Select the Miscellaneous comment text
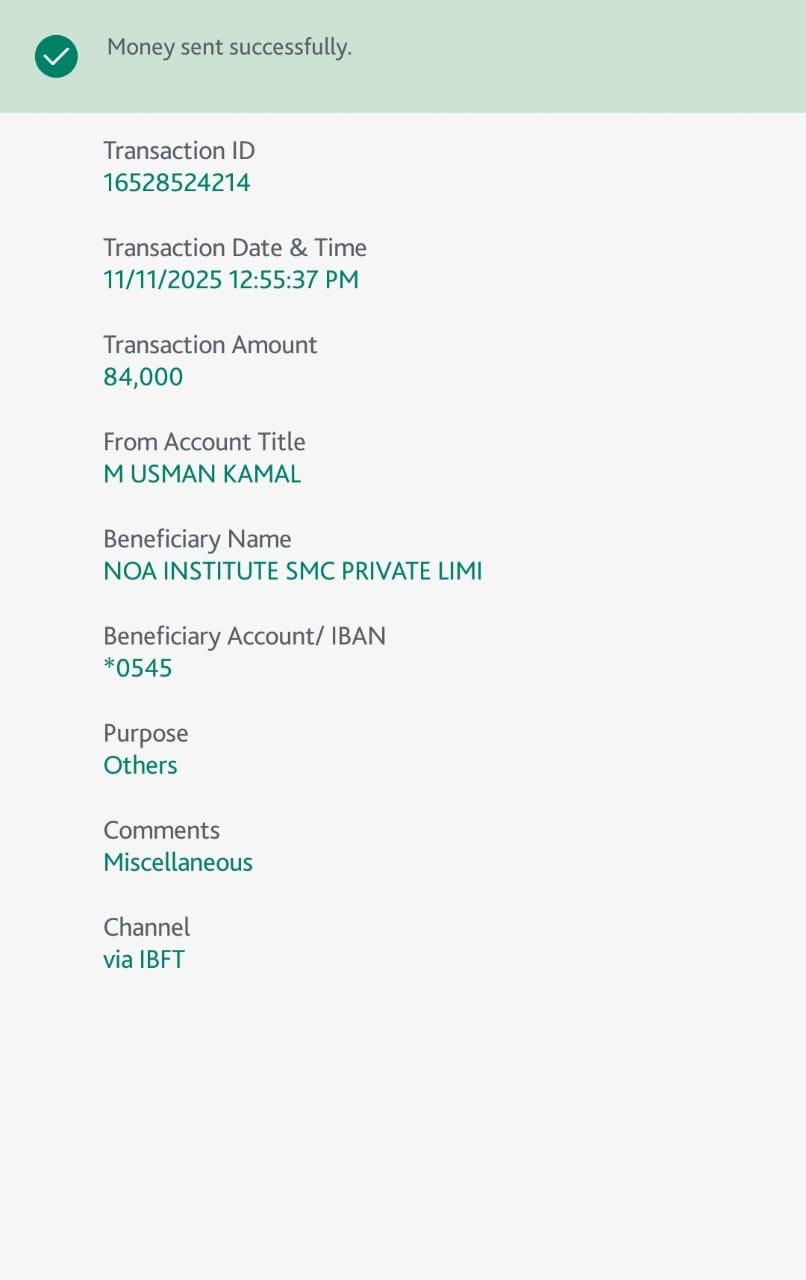 178,862
